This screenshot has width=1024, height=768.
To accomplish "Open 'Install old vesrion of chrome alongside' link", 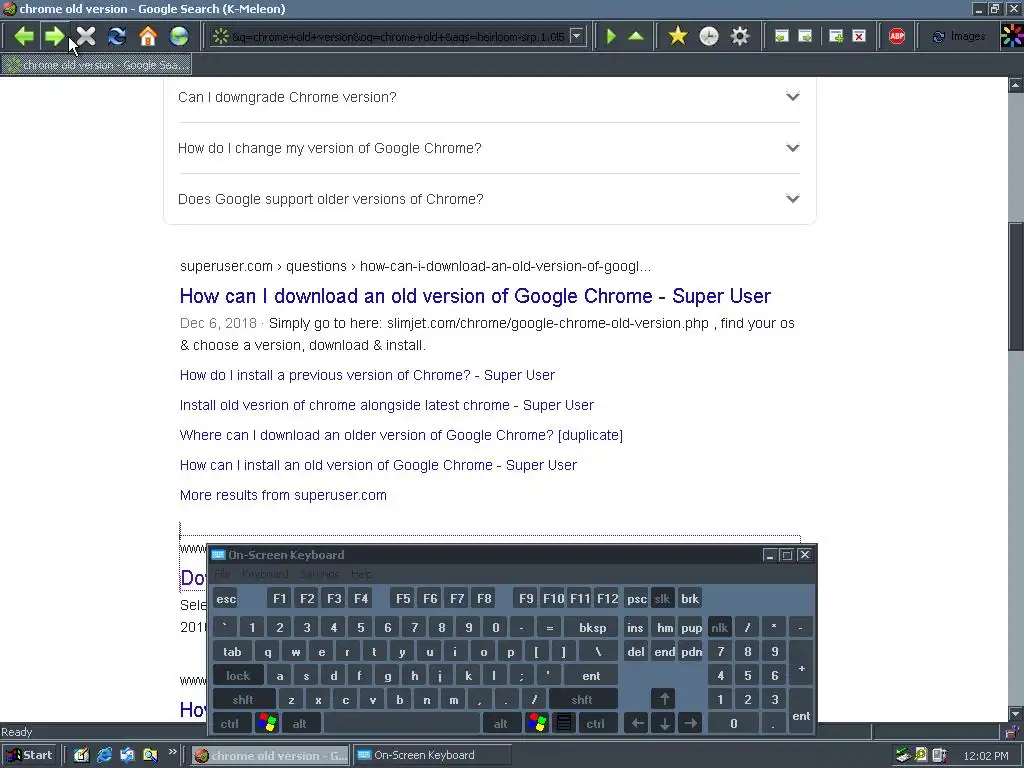I will [x=387, y=405].
